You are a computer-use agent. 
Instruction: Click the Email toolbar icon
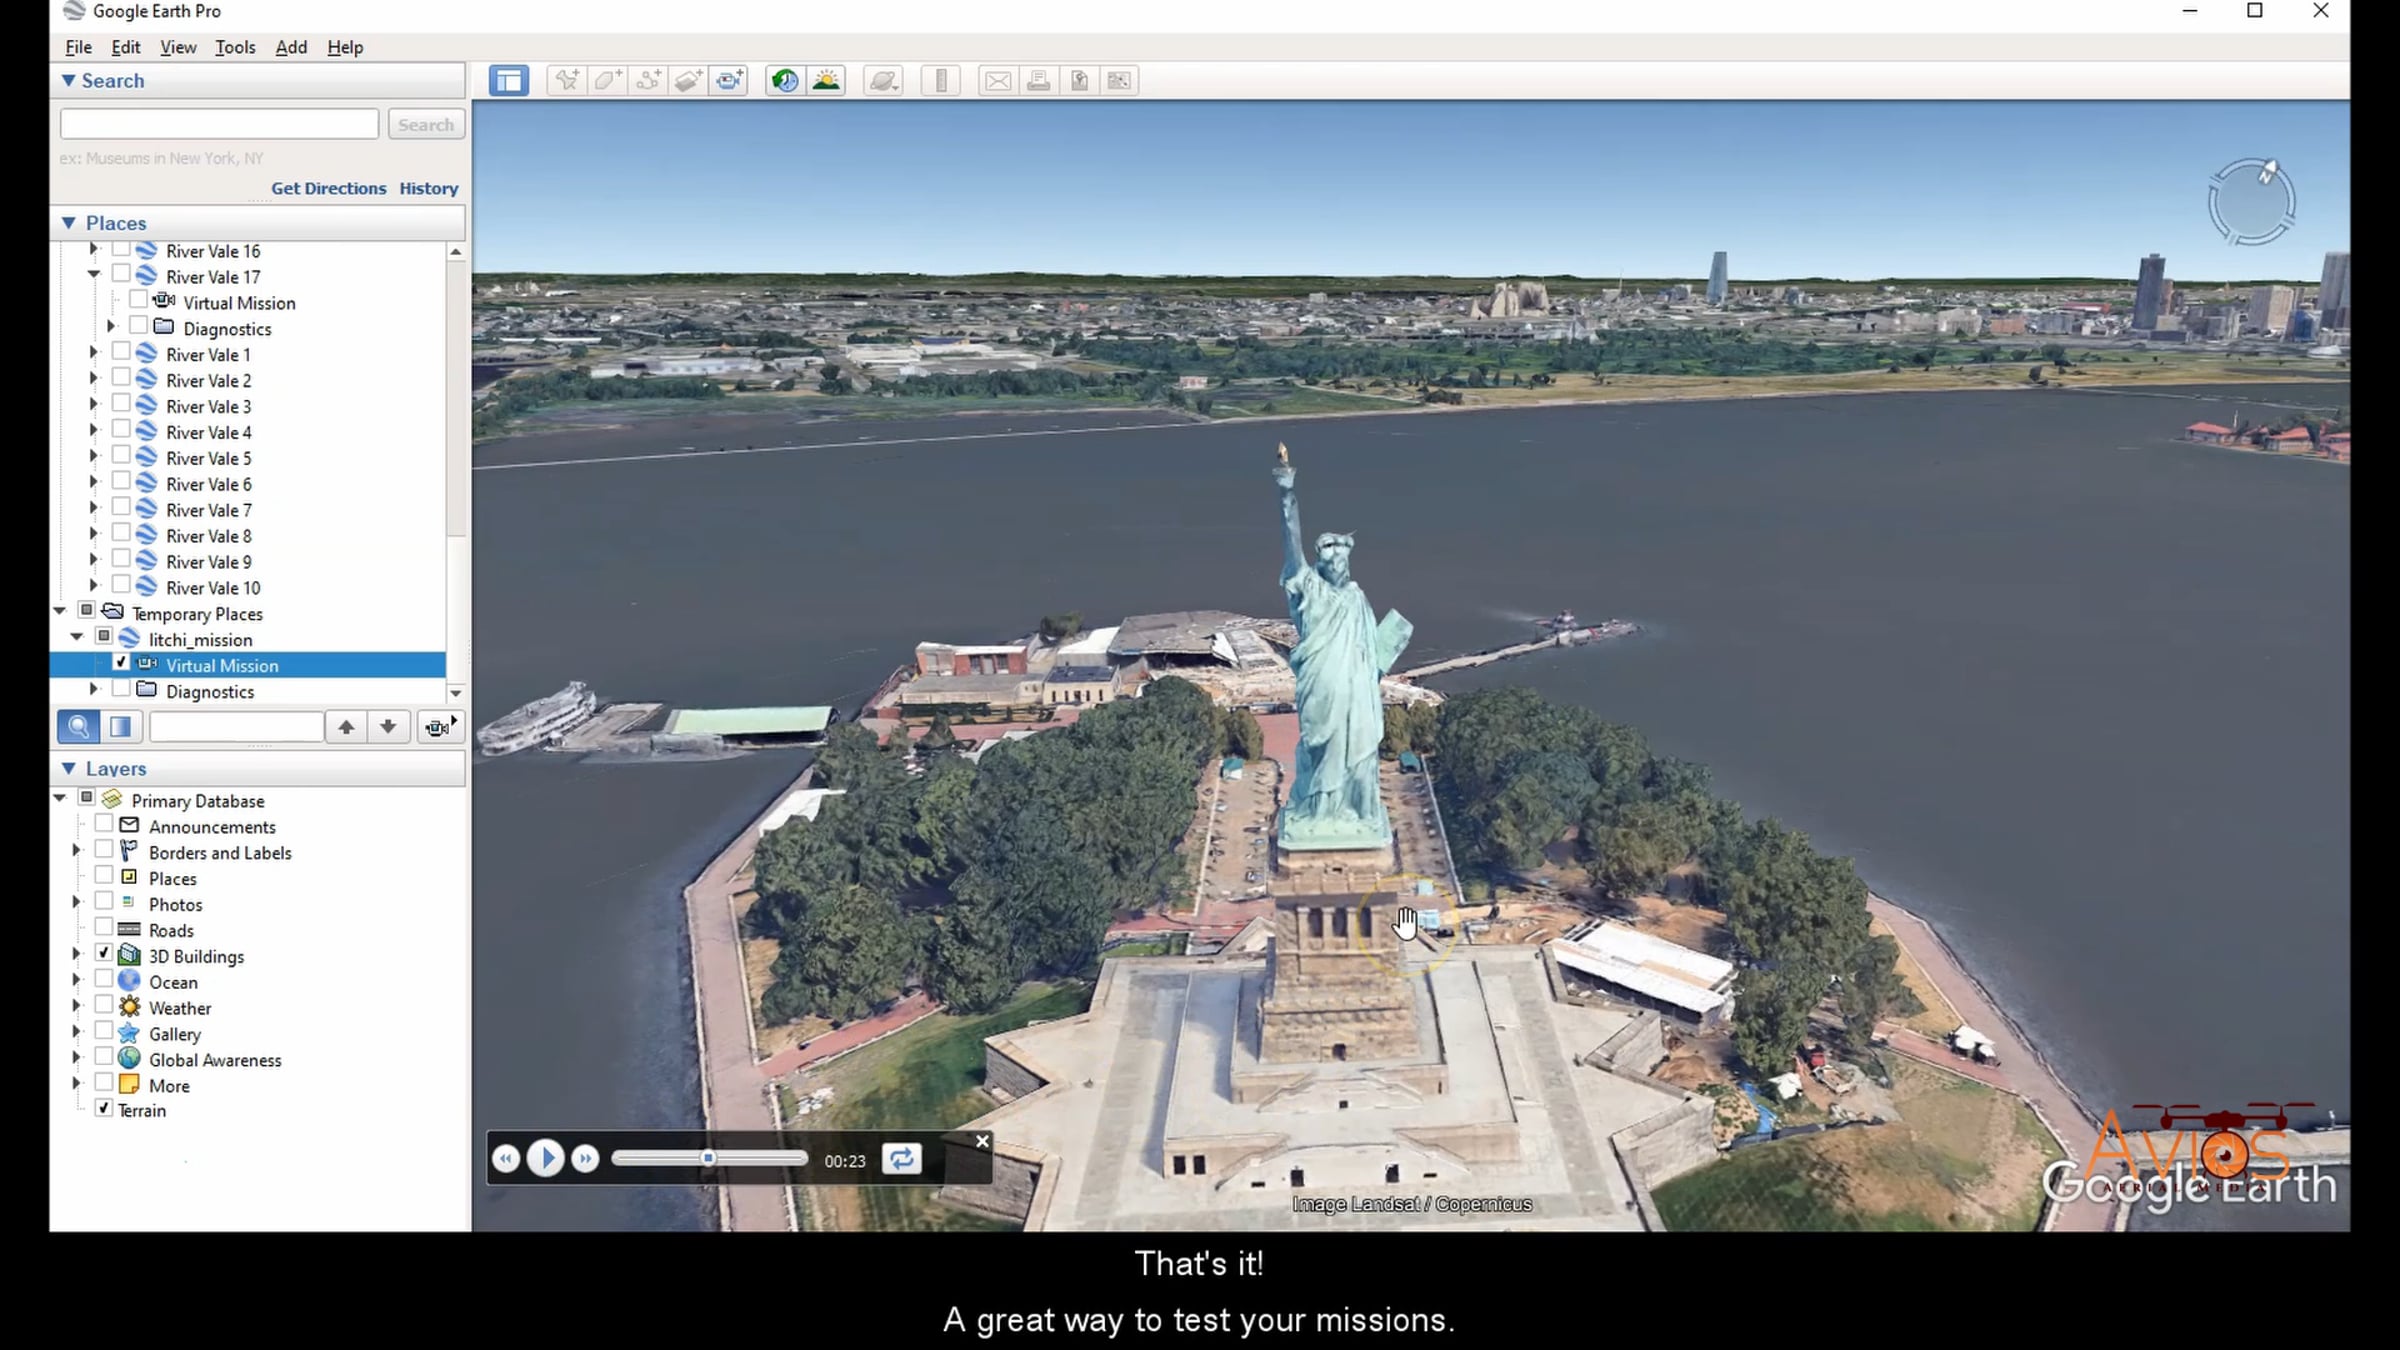pos(998,81)
